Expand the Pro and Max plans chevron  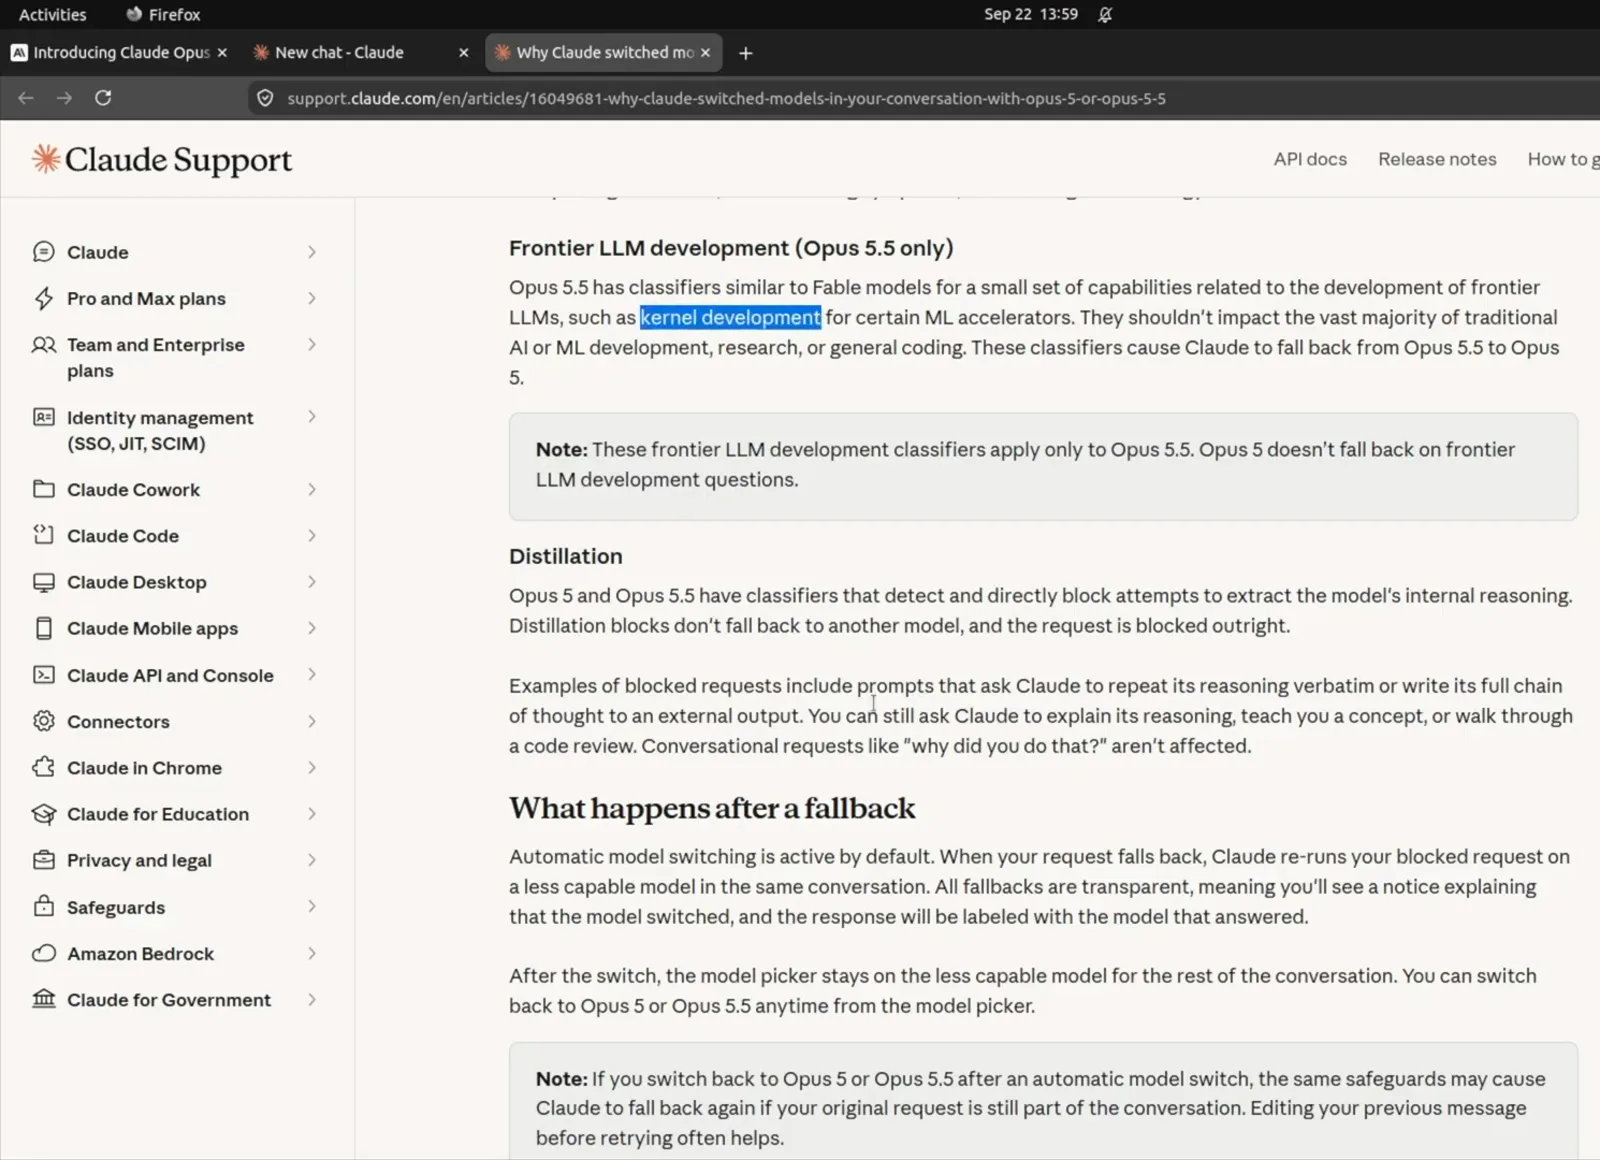tap(312, 298)
